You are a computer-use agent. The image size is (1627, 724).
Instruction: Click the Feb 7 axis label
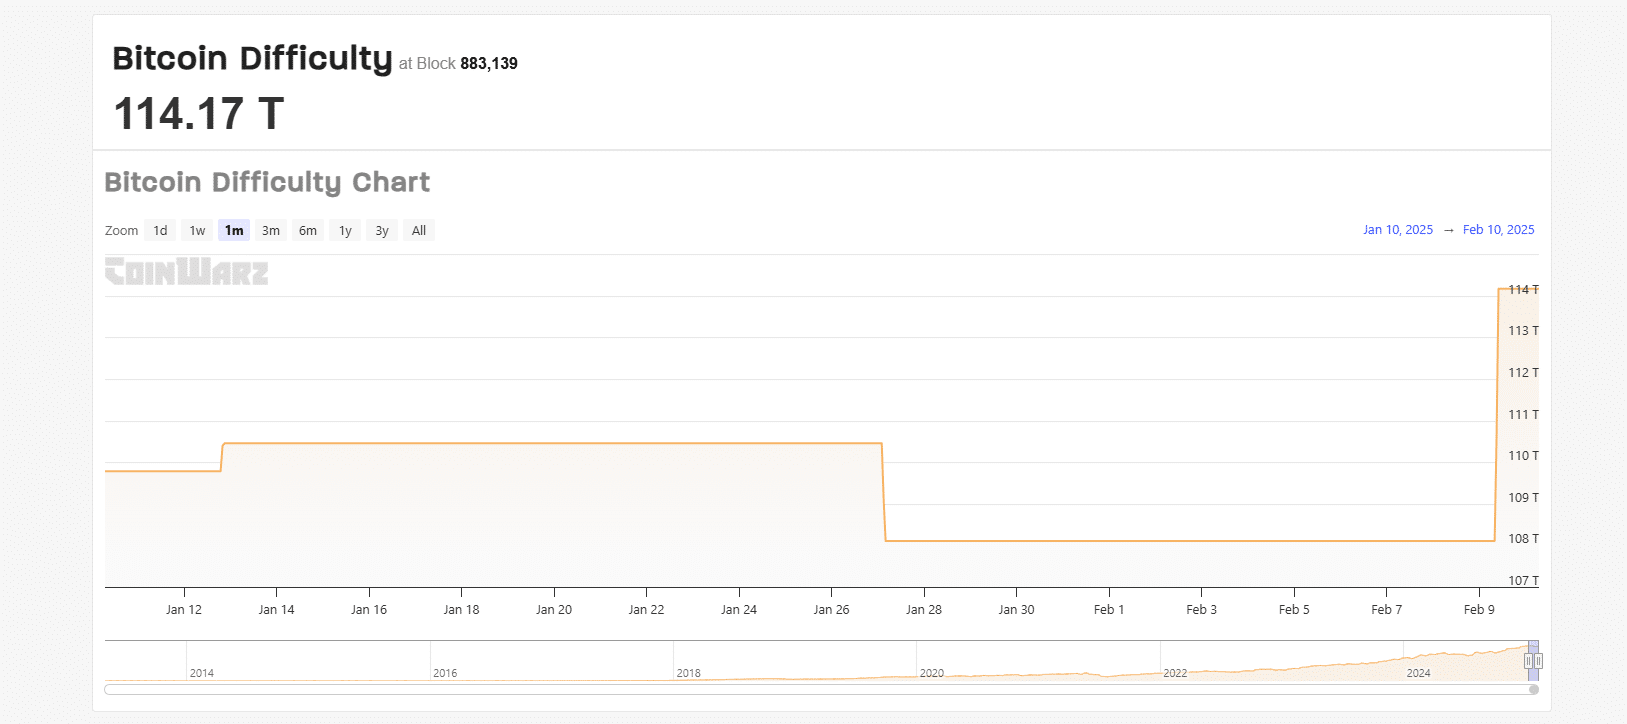point(1386,609)
